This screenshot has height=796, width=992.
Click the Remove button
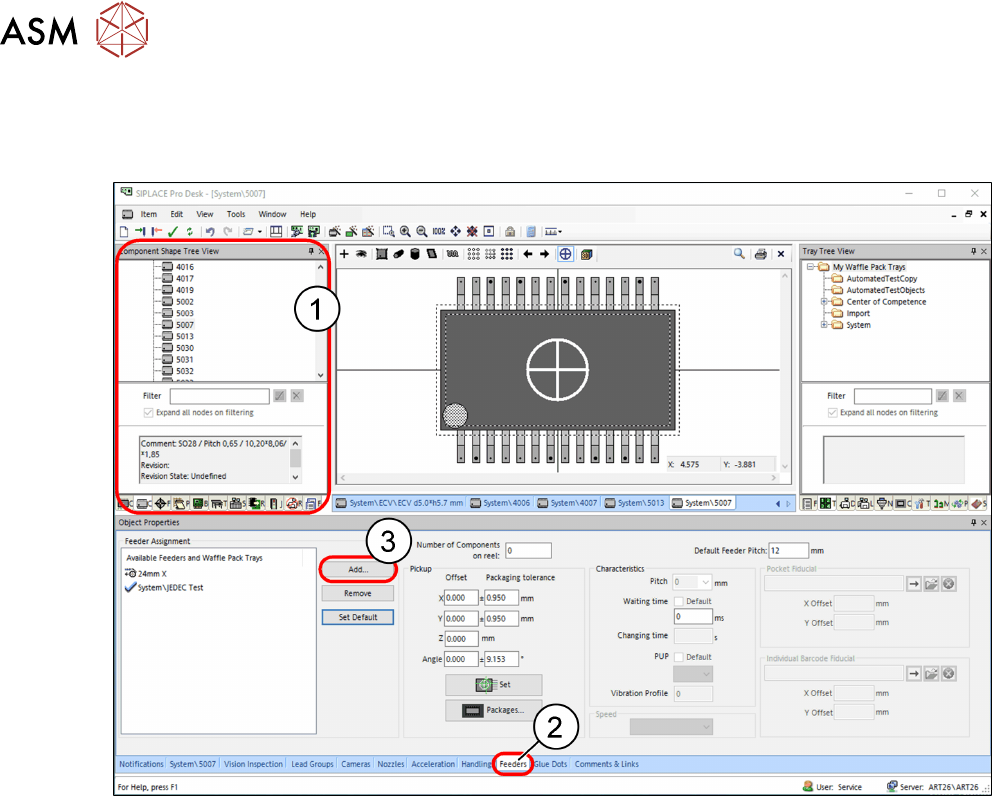tap(358, 594)
